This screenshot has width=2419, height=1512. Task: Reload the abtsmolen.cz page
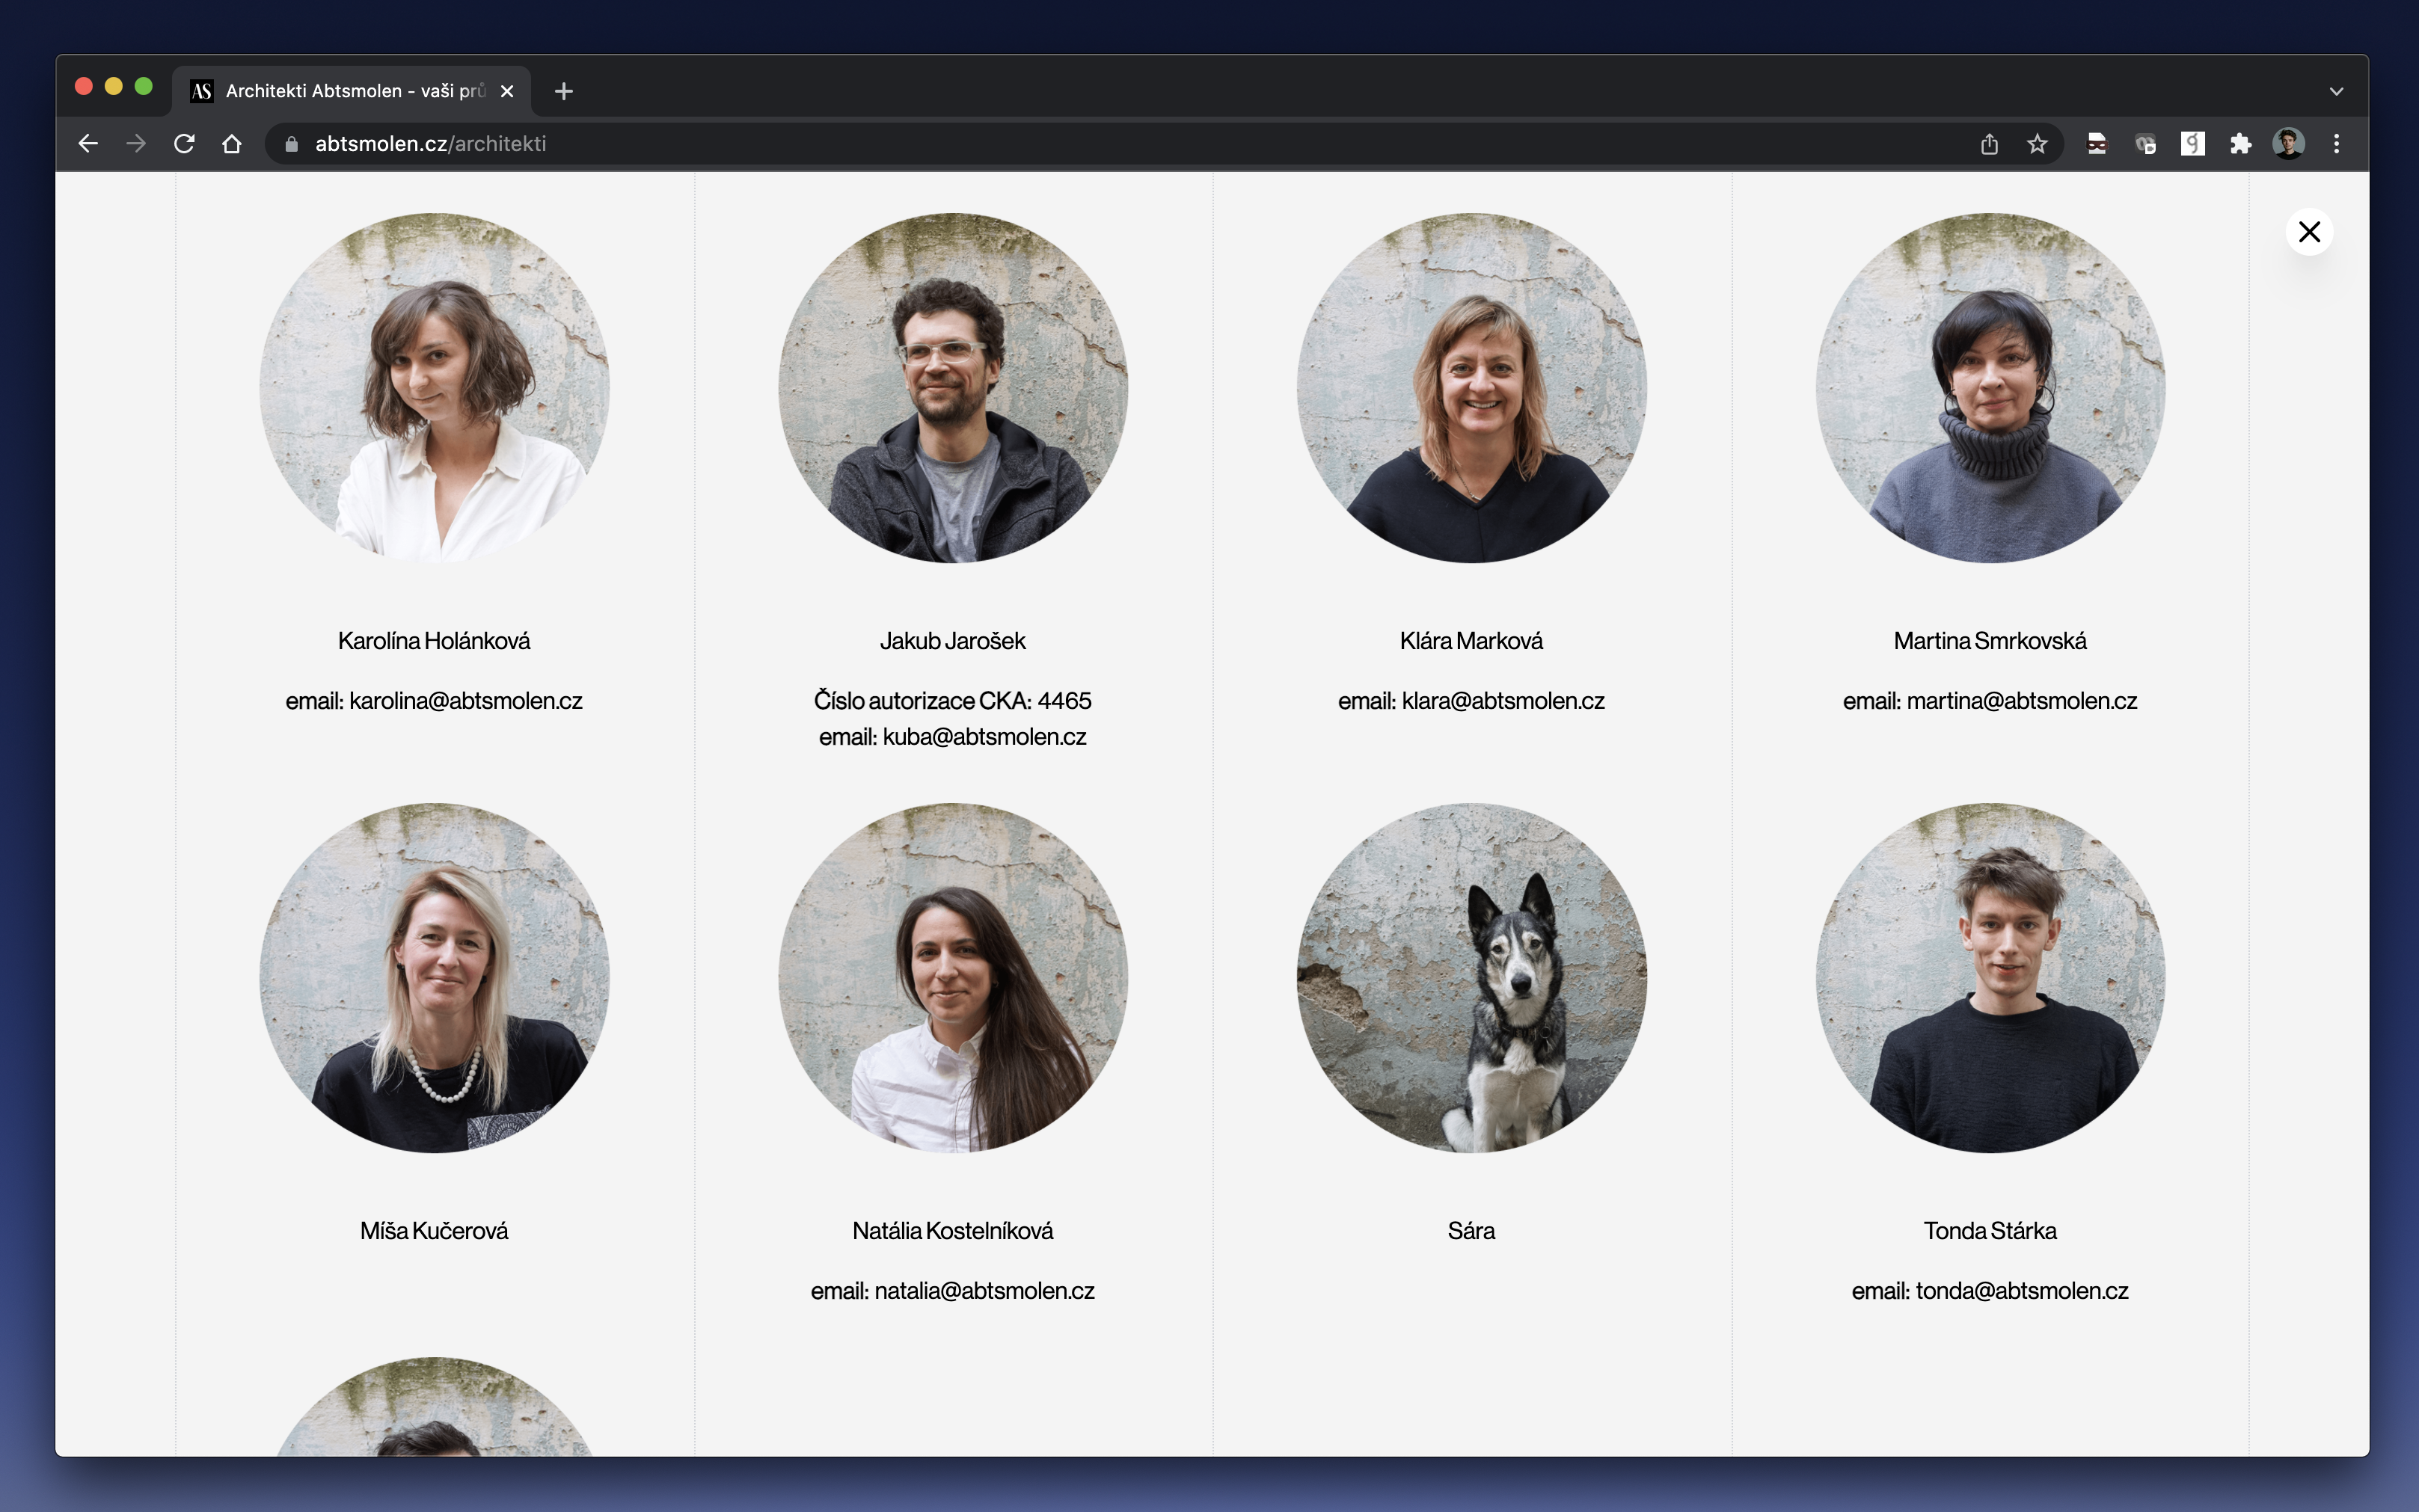click(x=184, y=144)
